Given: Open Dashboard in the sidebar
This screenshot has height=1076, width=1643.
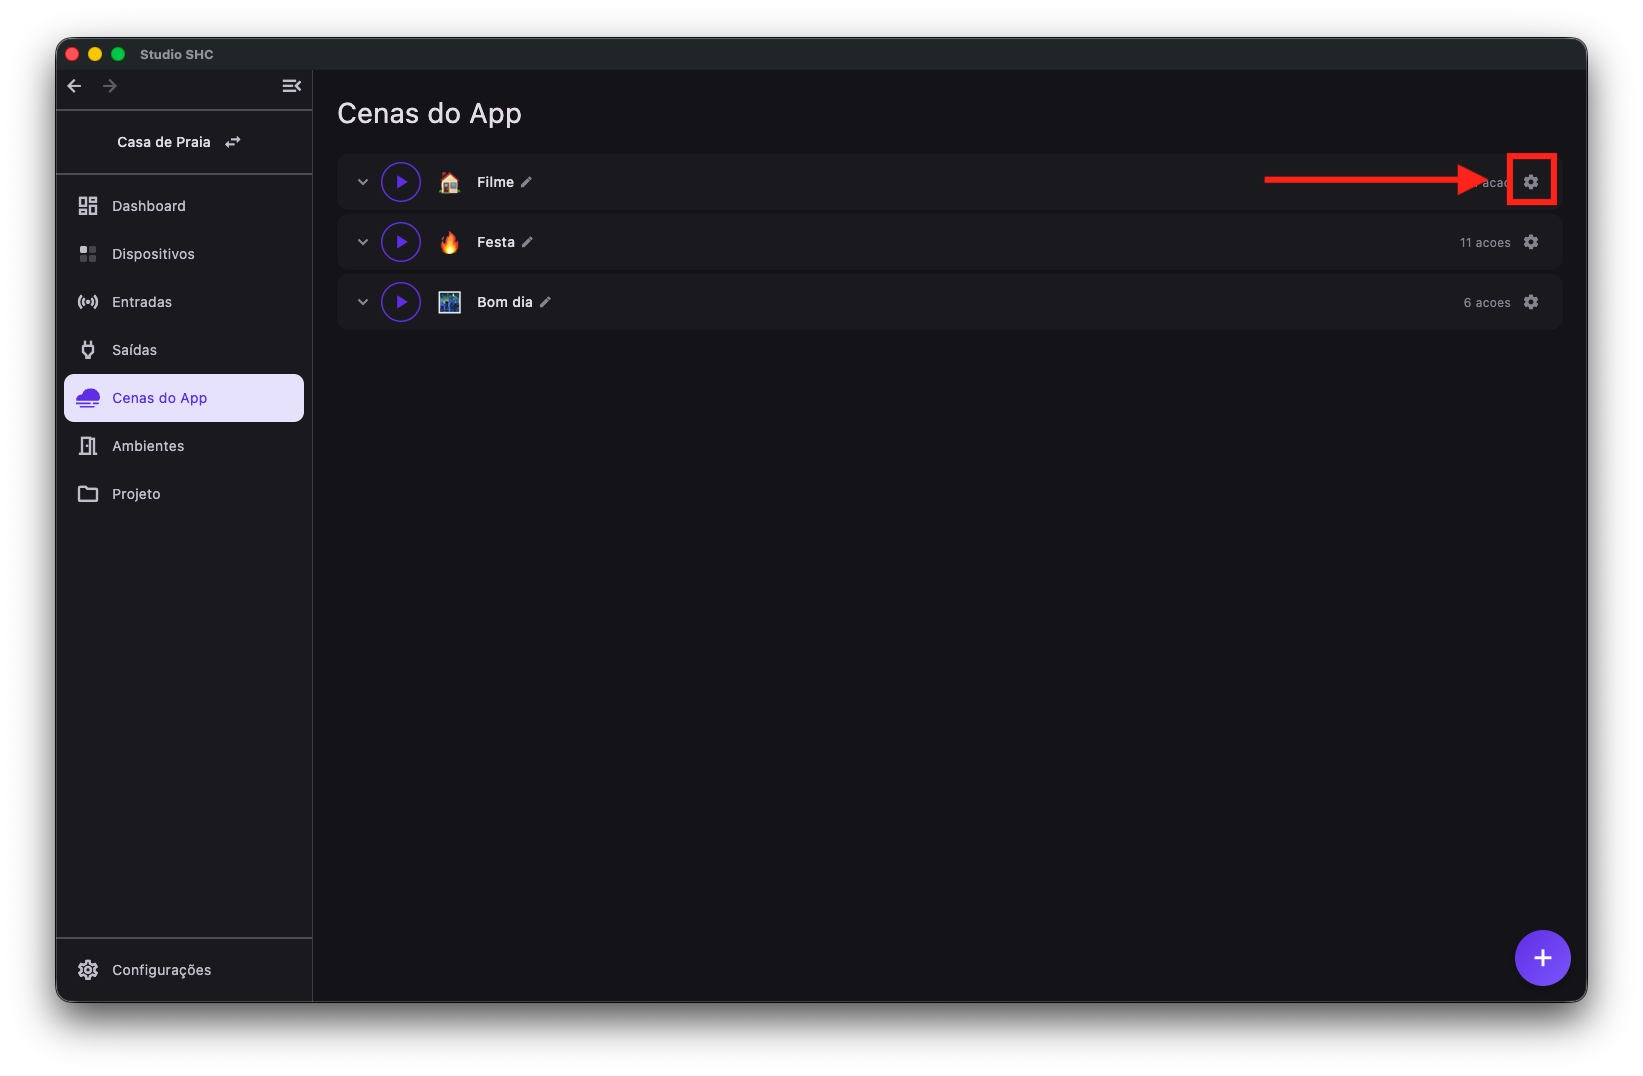Looking at the screenshot, I should coord(184,206).
